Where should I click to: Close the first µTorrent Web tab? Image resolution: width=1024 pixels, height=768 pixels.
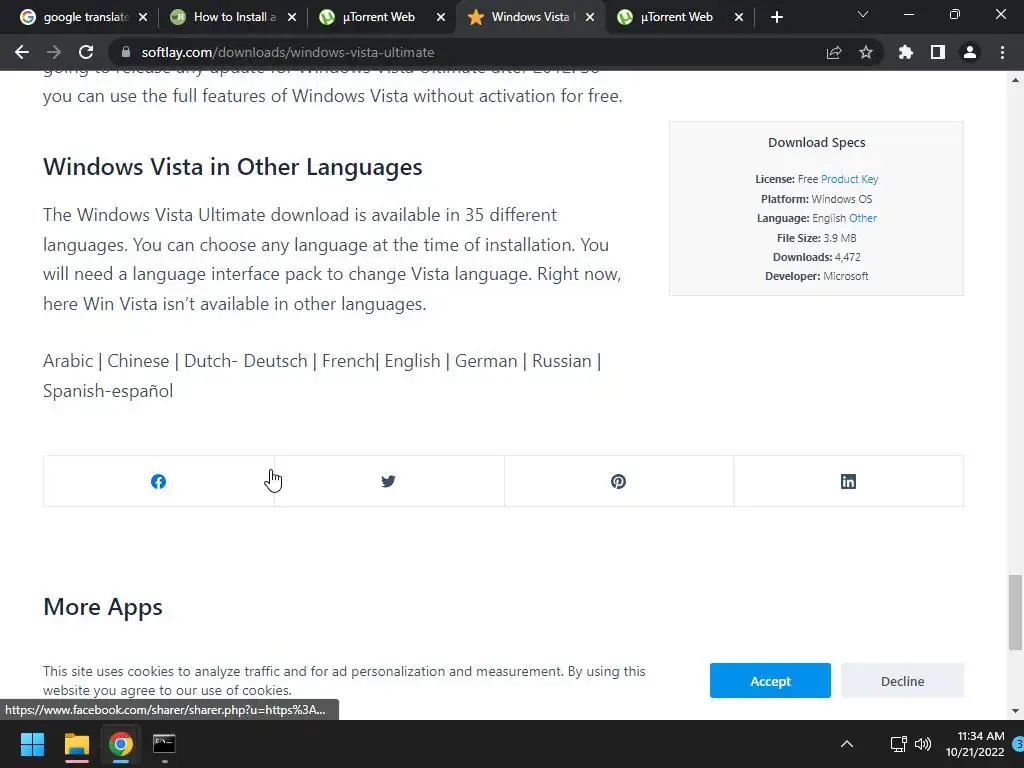pos(441,17)
